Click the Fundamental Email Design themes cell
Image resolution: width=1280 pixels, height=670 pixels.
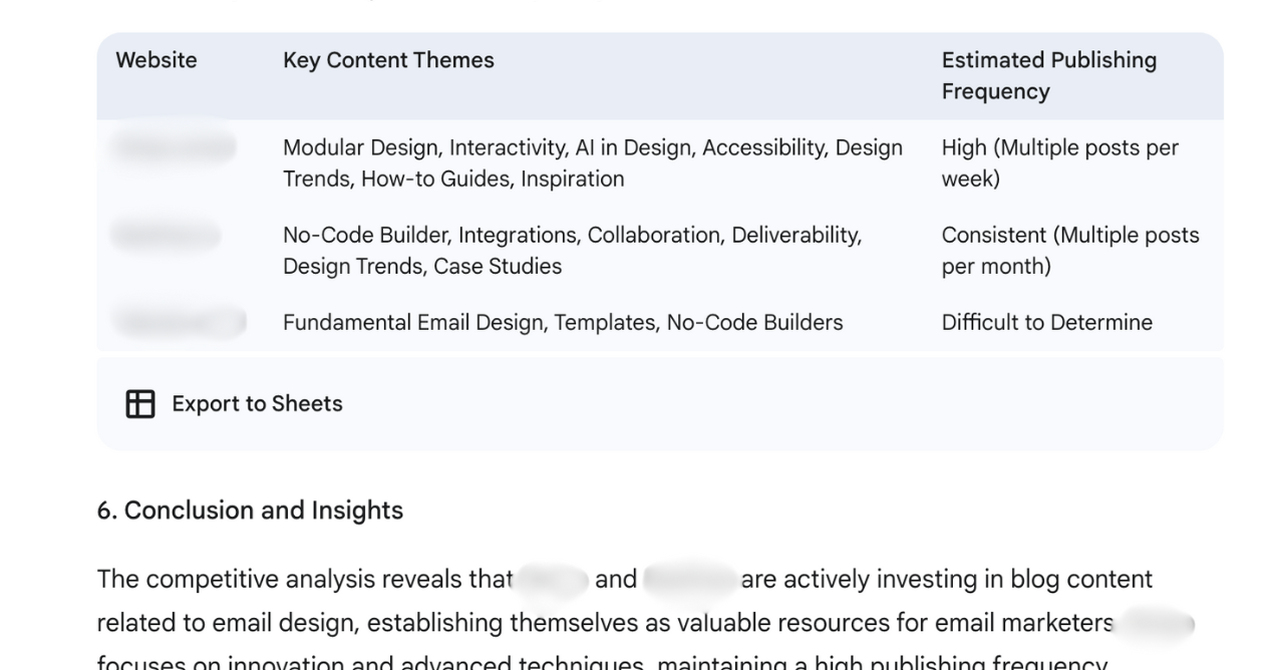point(563,323)
